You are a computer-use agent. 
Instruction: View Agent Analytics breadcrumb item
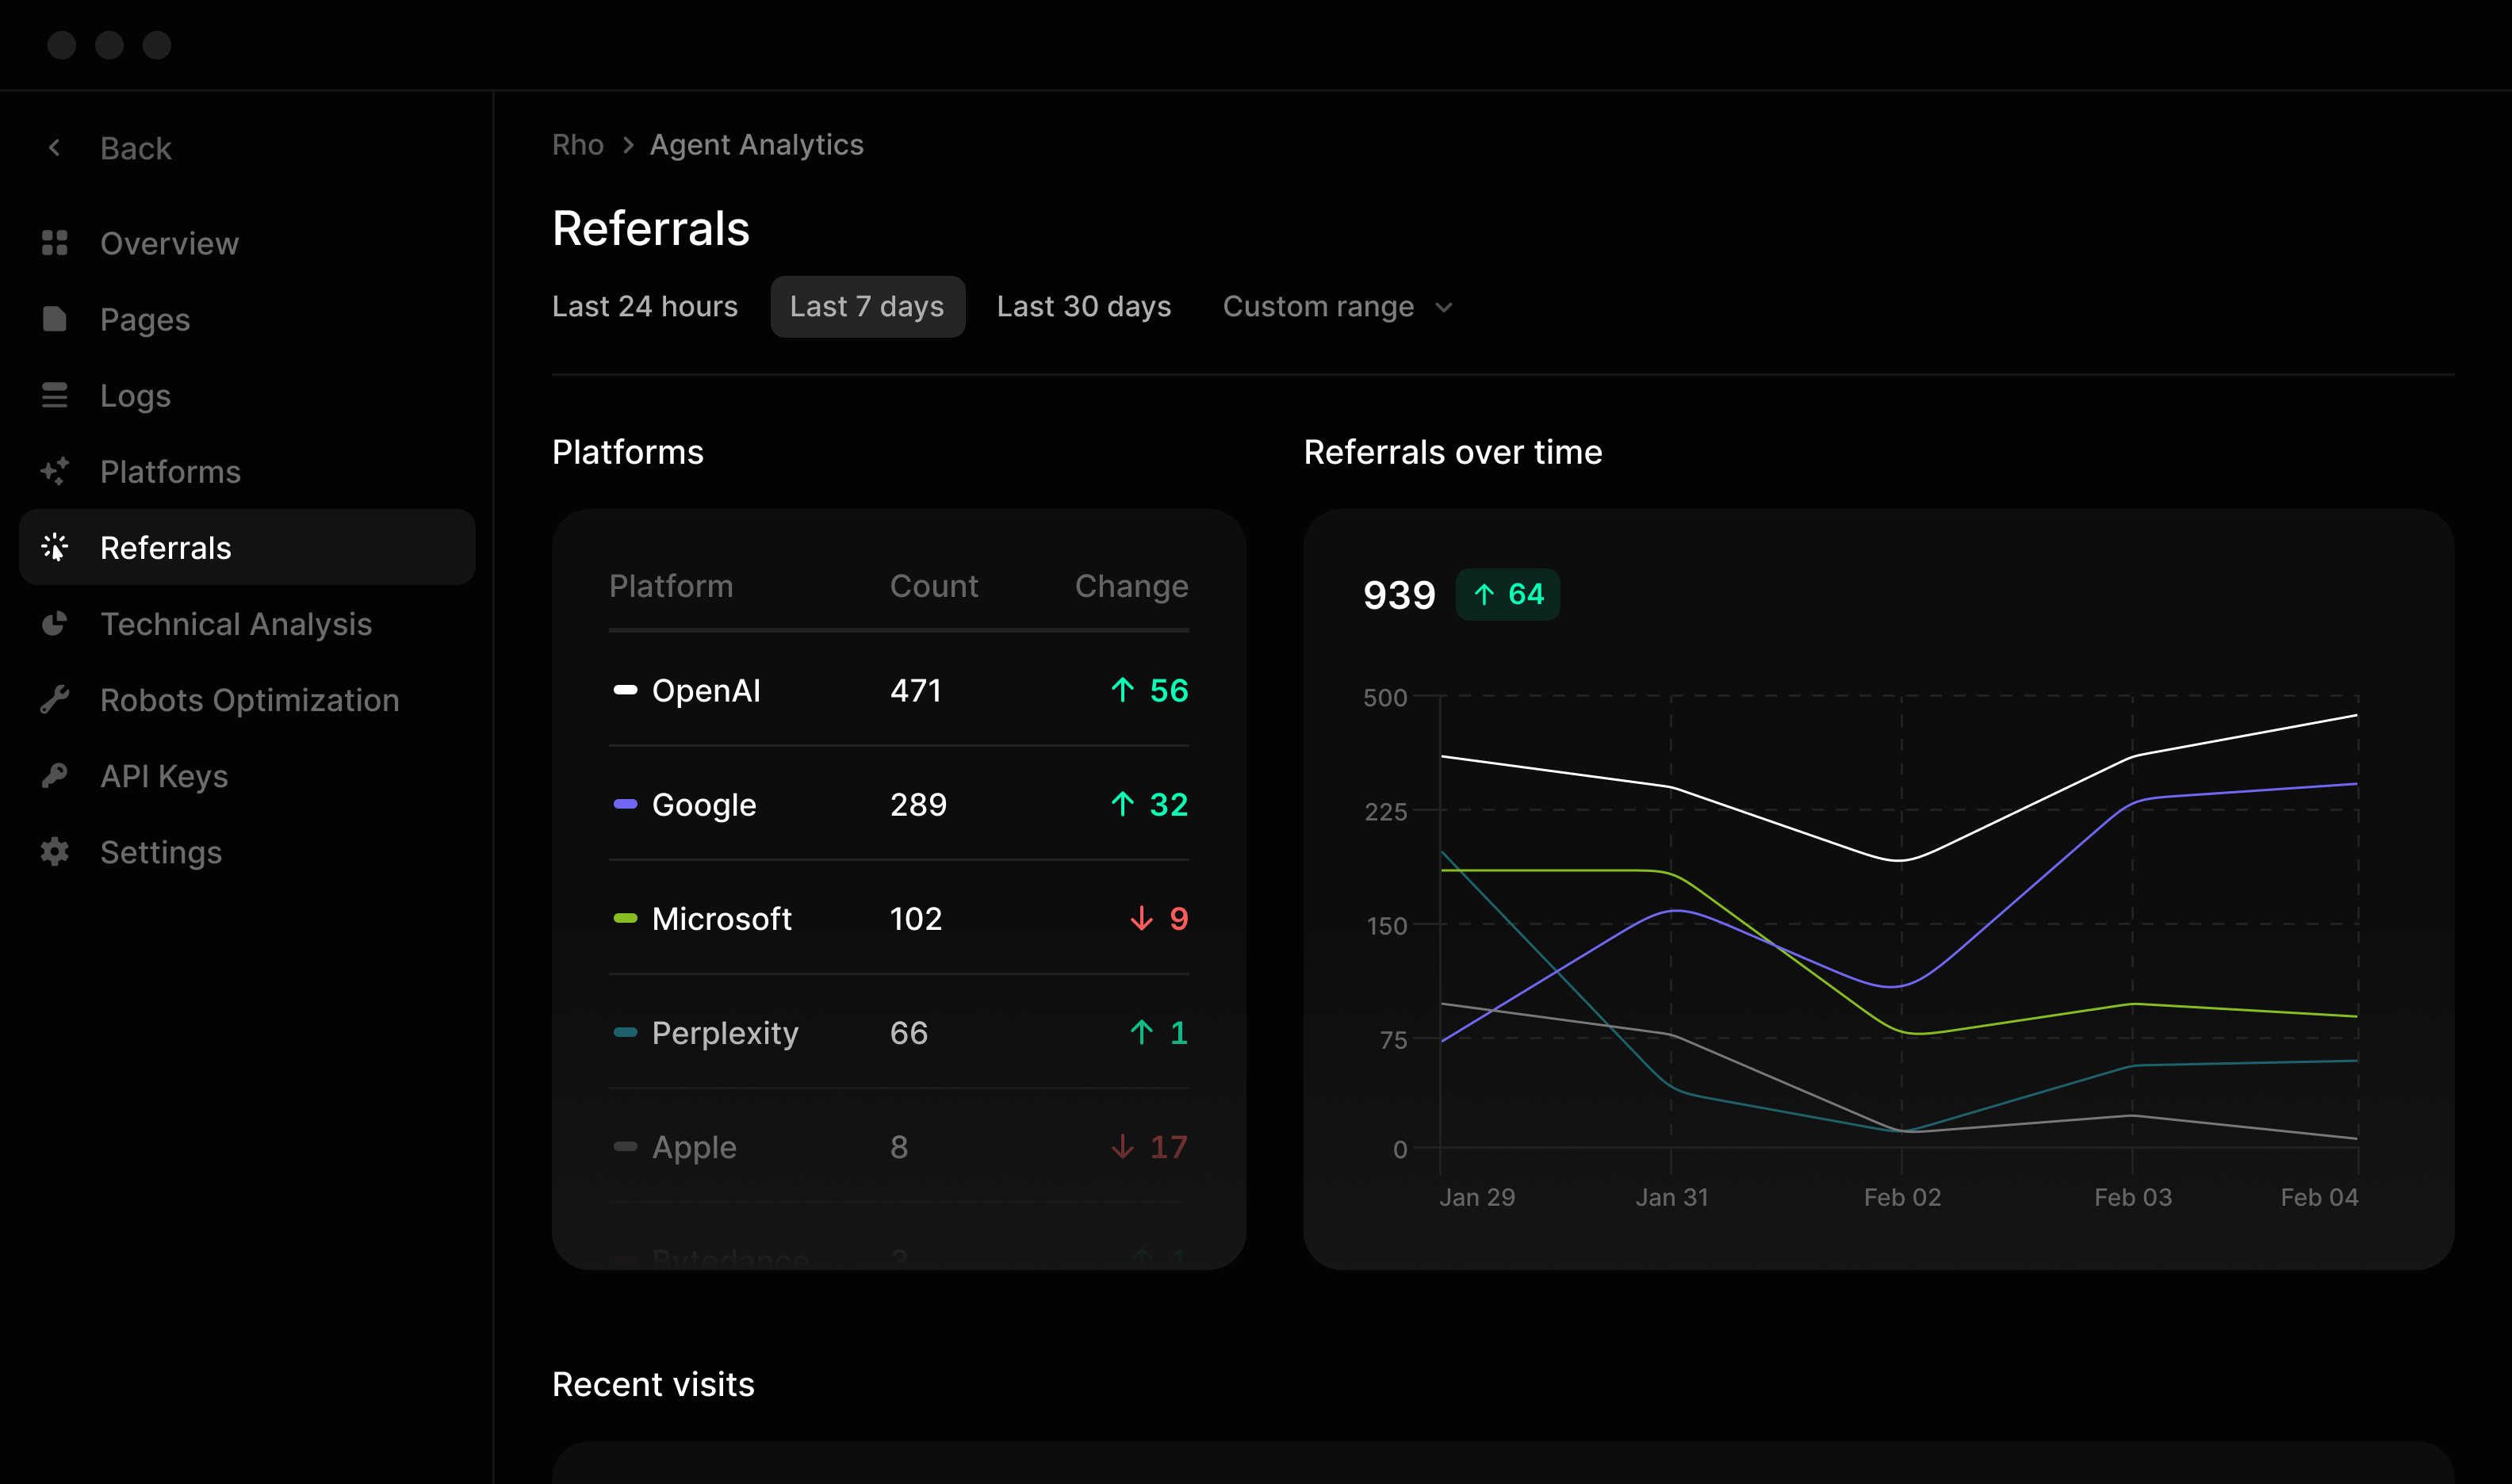756,145
